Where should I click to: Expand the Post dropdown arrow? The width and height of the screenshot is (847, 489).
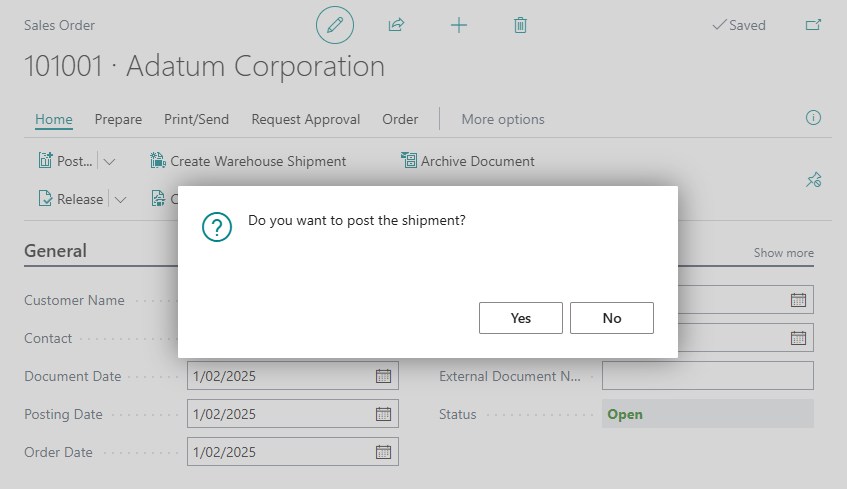point(109,162)
